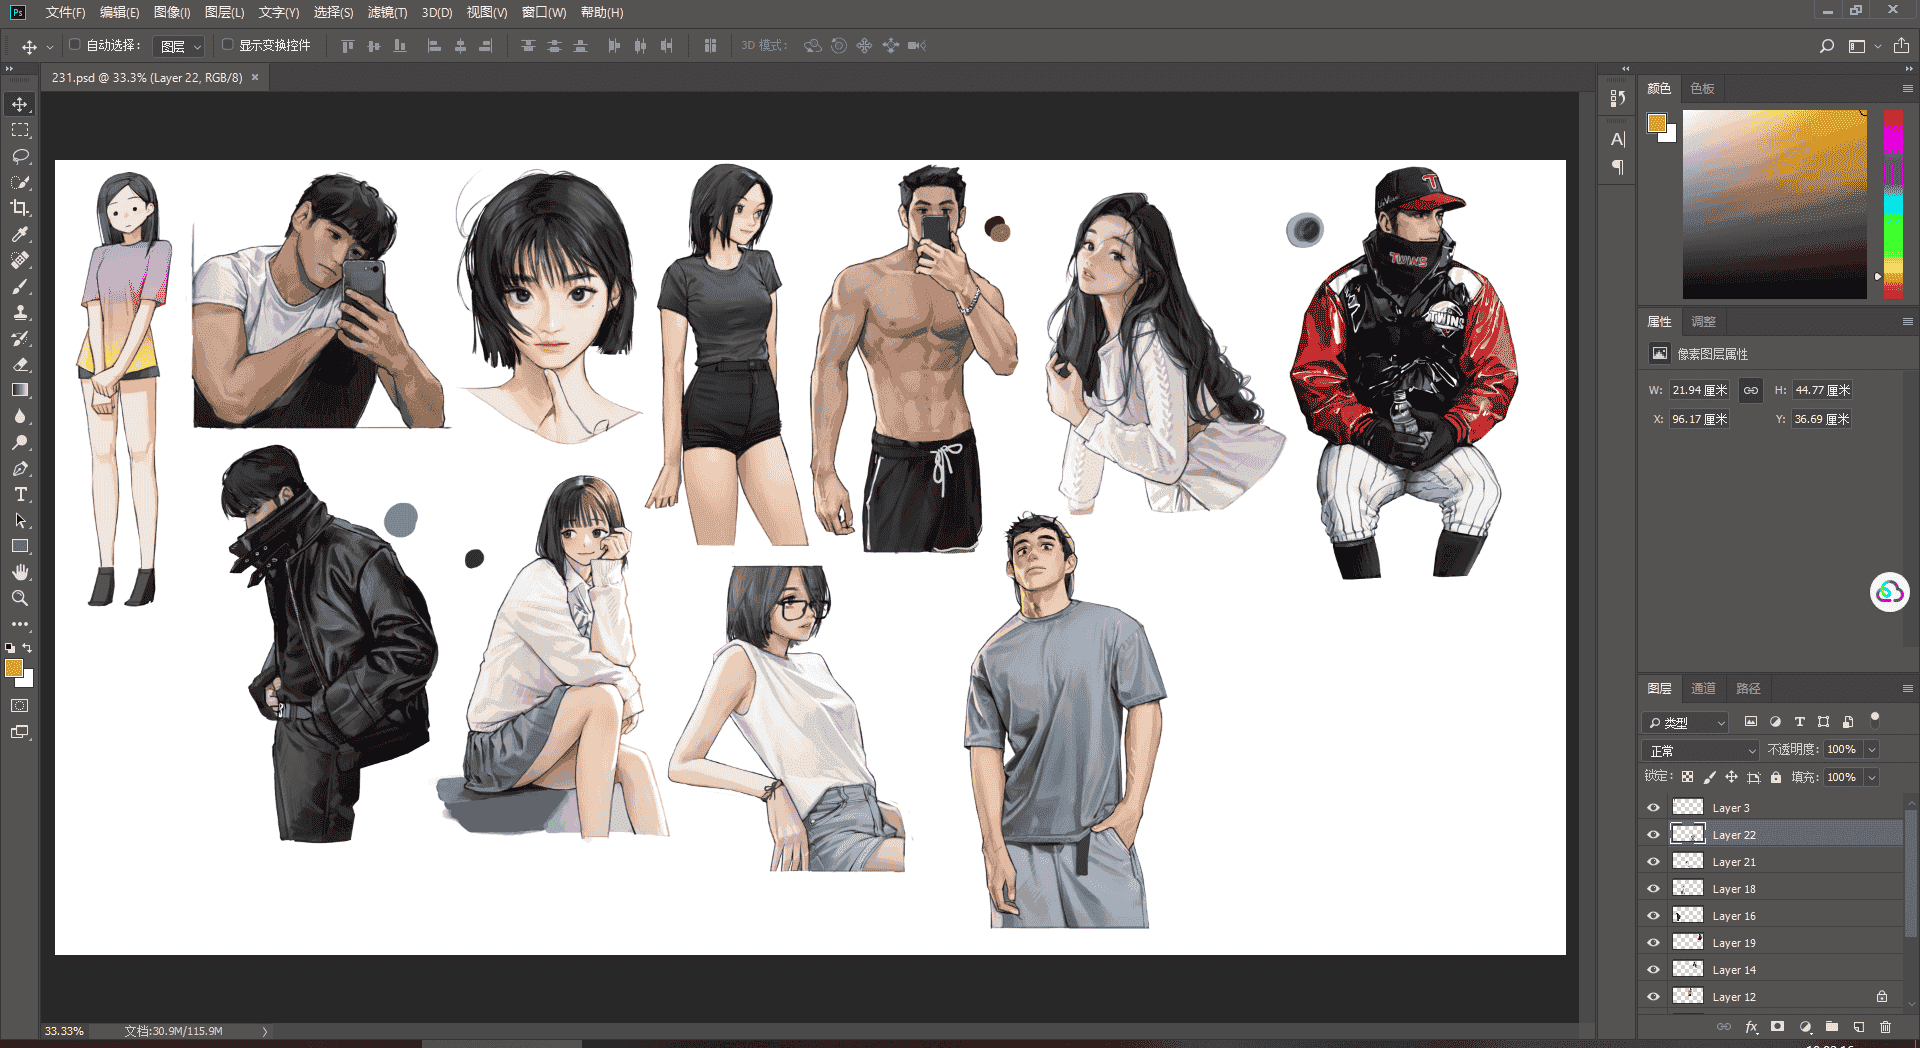Toggle visibility of Layer 12
Viewport: 1920px width, 1048px height.
pos(1653,997)
